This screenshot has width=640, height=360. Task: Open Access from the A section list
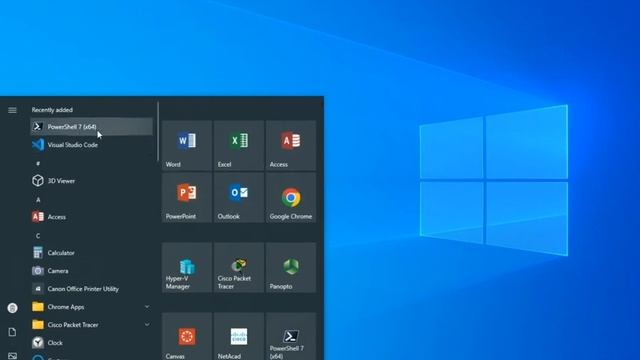pyautogui.click(x=91, y=217)
